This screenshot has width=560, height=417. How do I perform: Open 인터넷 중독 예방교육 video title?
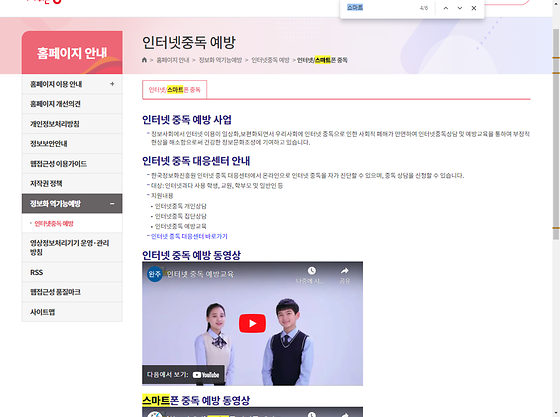pyautogui.click(x=200, y=274)
